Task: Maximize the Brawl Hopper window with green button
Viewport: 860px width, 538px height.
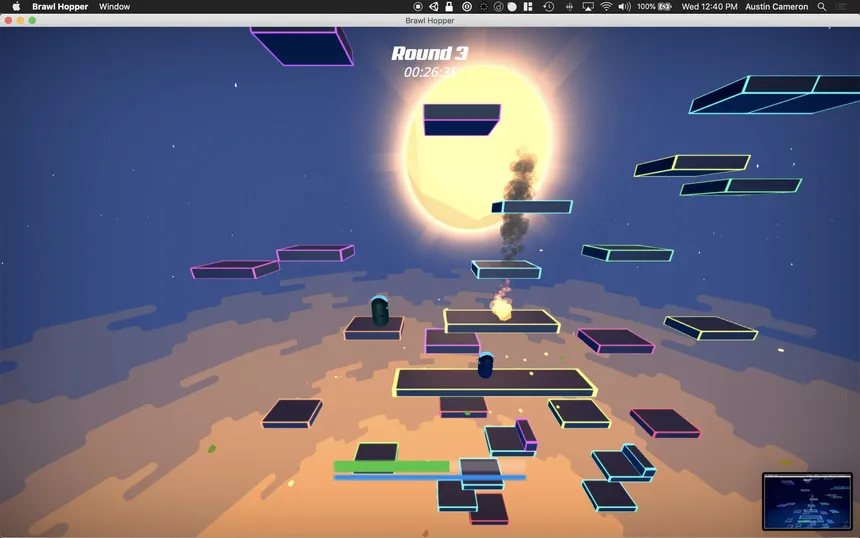Action: pyautogui.click(x=32, y=20)
